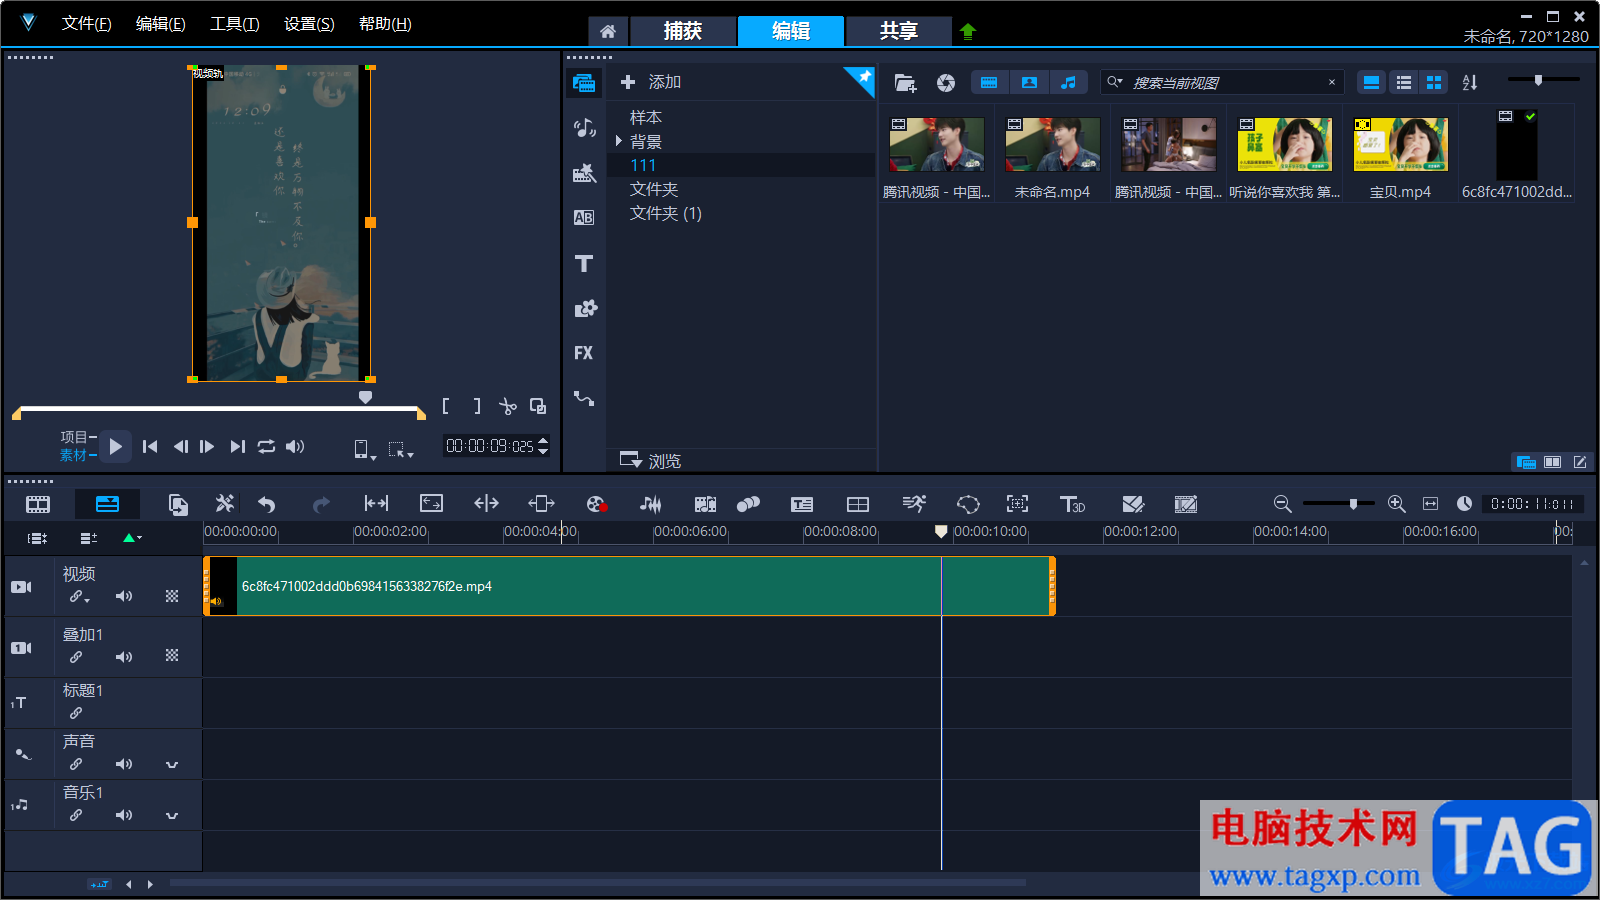The width and height of the screenshot is (1600, 900).
Task: Switch to Storyboard view in timeline toolbar
Action: click(38, 504)
